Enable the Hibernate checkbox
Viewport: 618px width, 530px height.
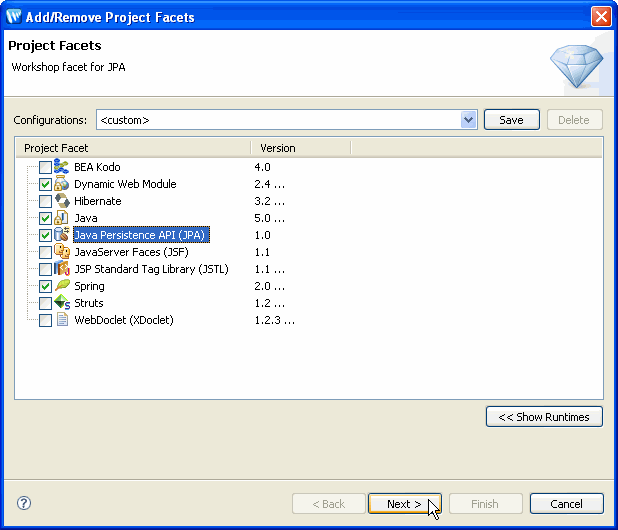click(x=45, y=201)
